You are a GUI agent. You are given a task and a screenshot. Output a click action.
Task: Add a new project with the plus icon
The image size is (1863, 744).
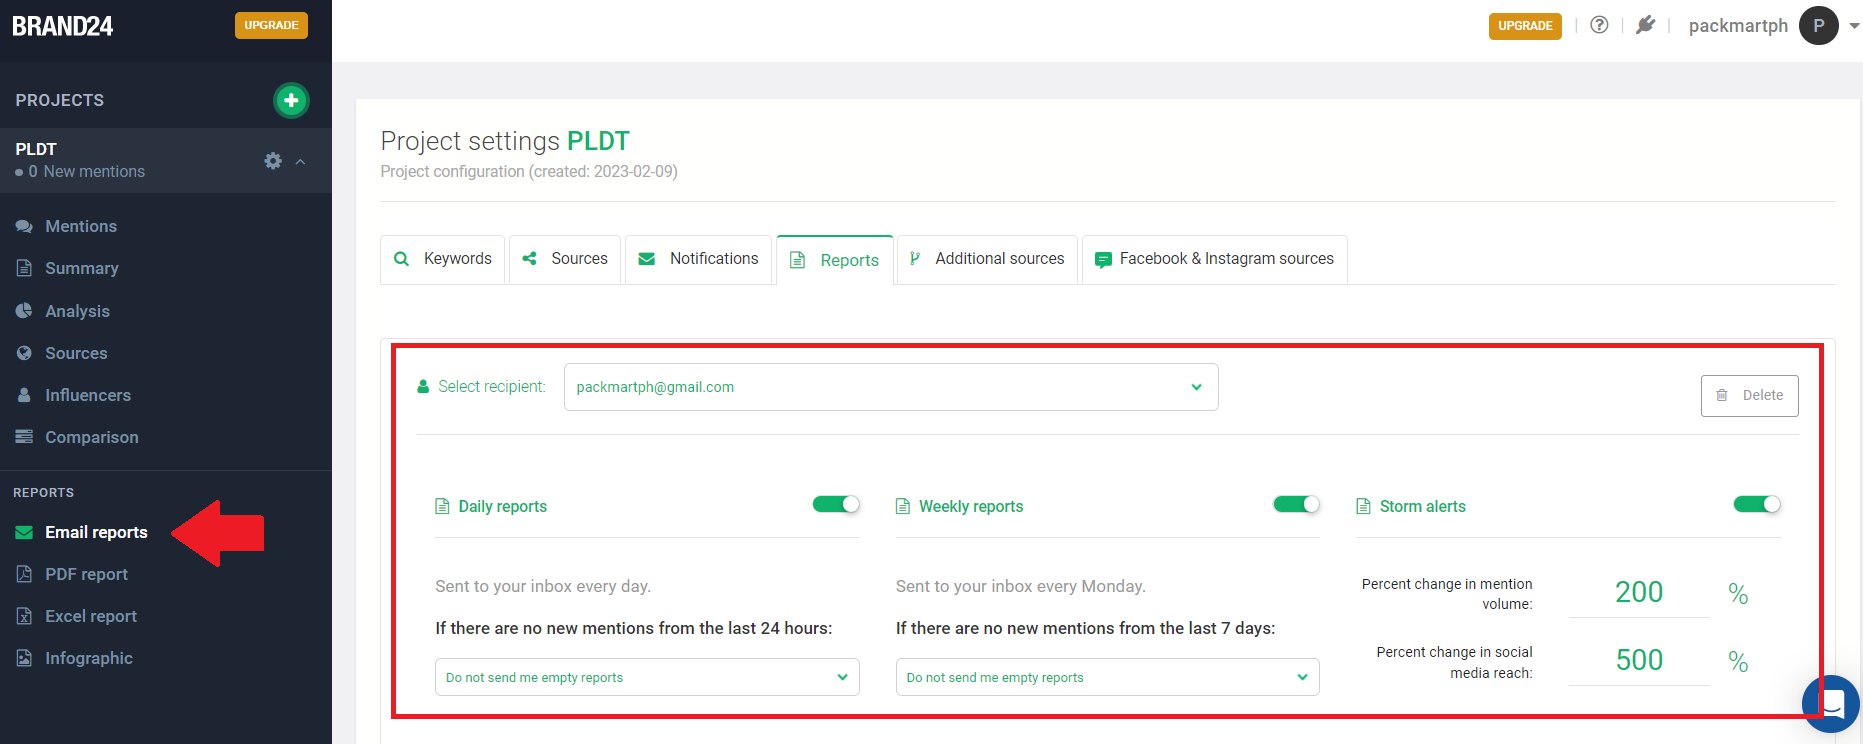[x=291, y=100]
